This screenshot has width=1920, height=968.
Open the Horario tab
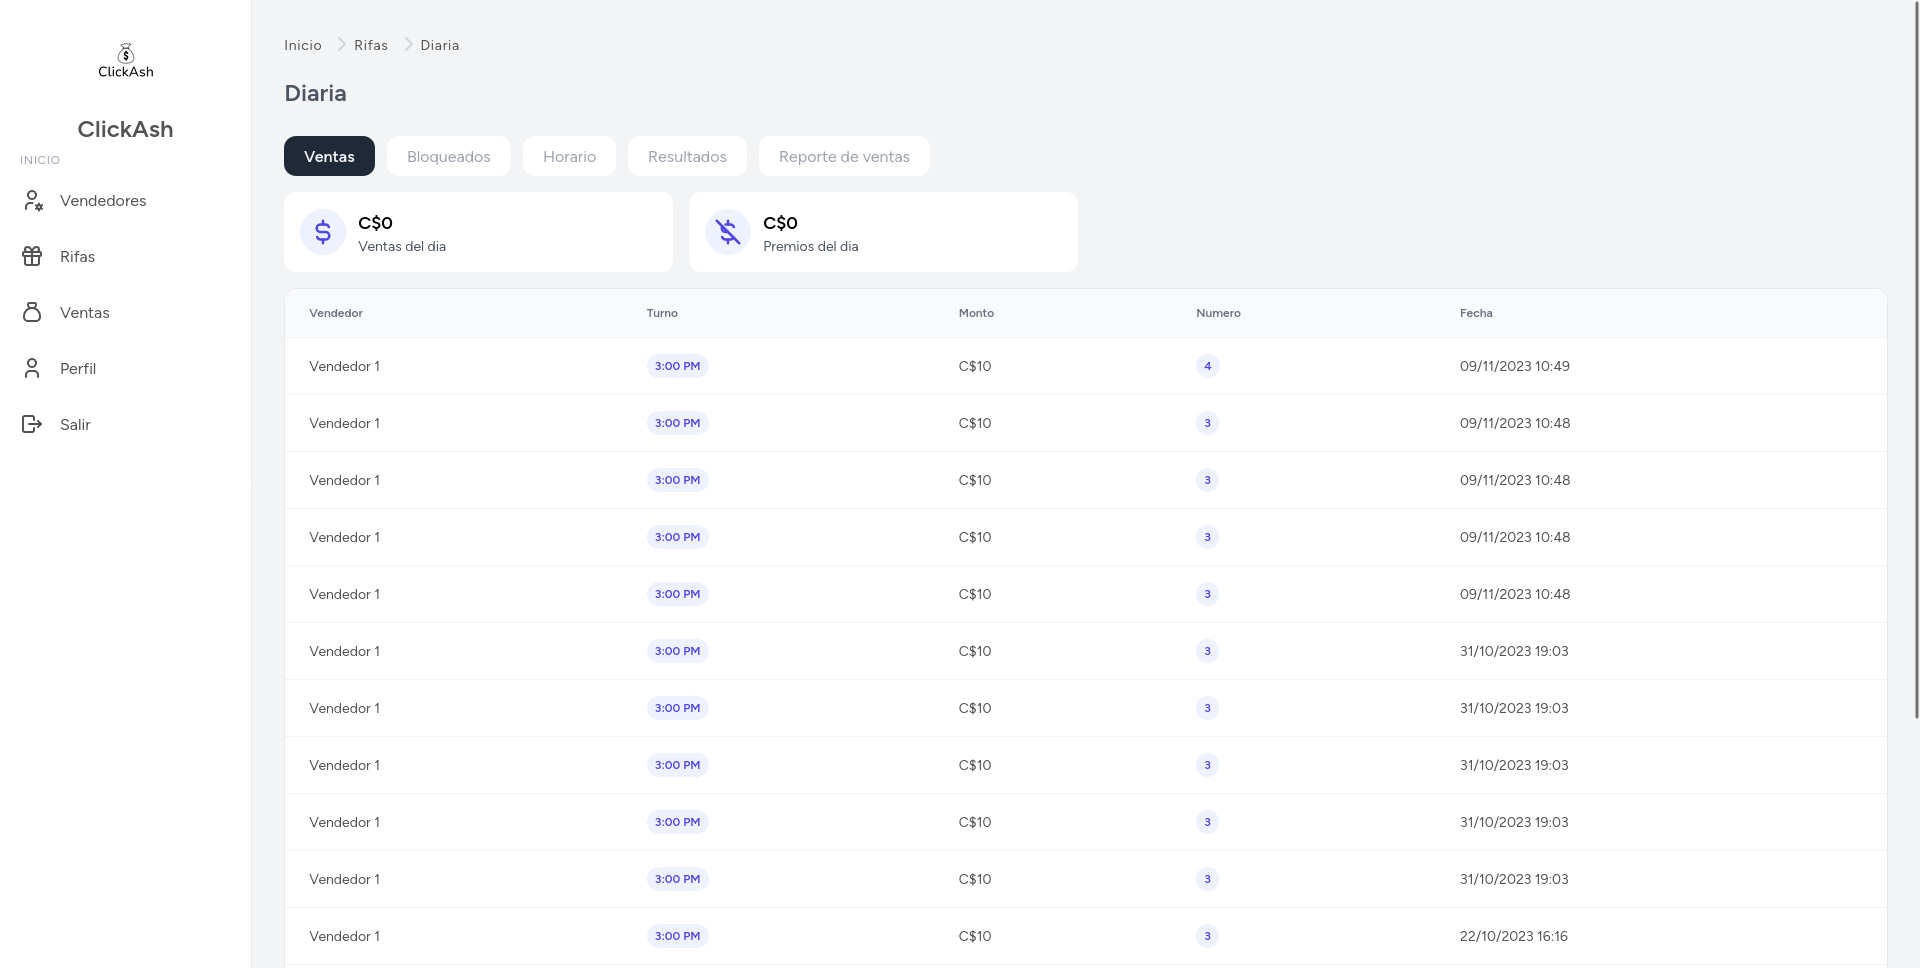click(569, 157)
